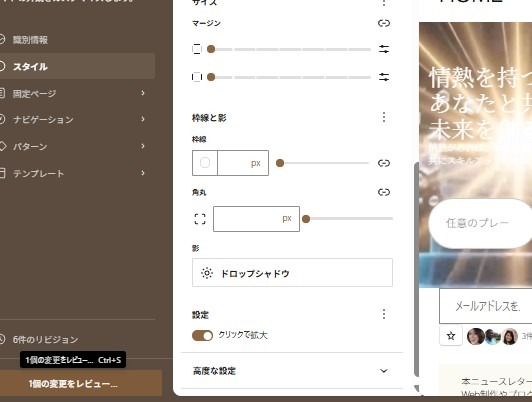
Task: Click the horizontal margin sides icon
Action: point(197,77)
